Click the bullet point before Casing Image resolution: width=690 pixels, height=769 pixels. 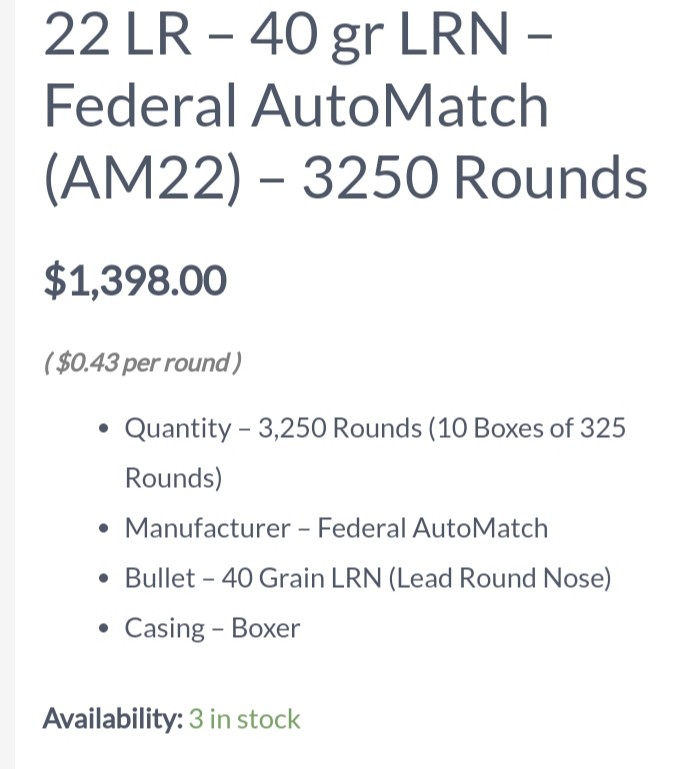(103, 629)
